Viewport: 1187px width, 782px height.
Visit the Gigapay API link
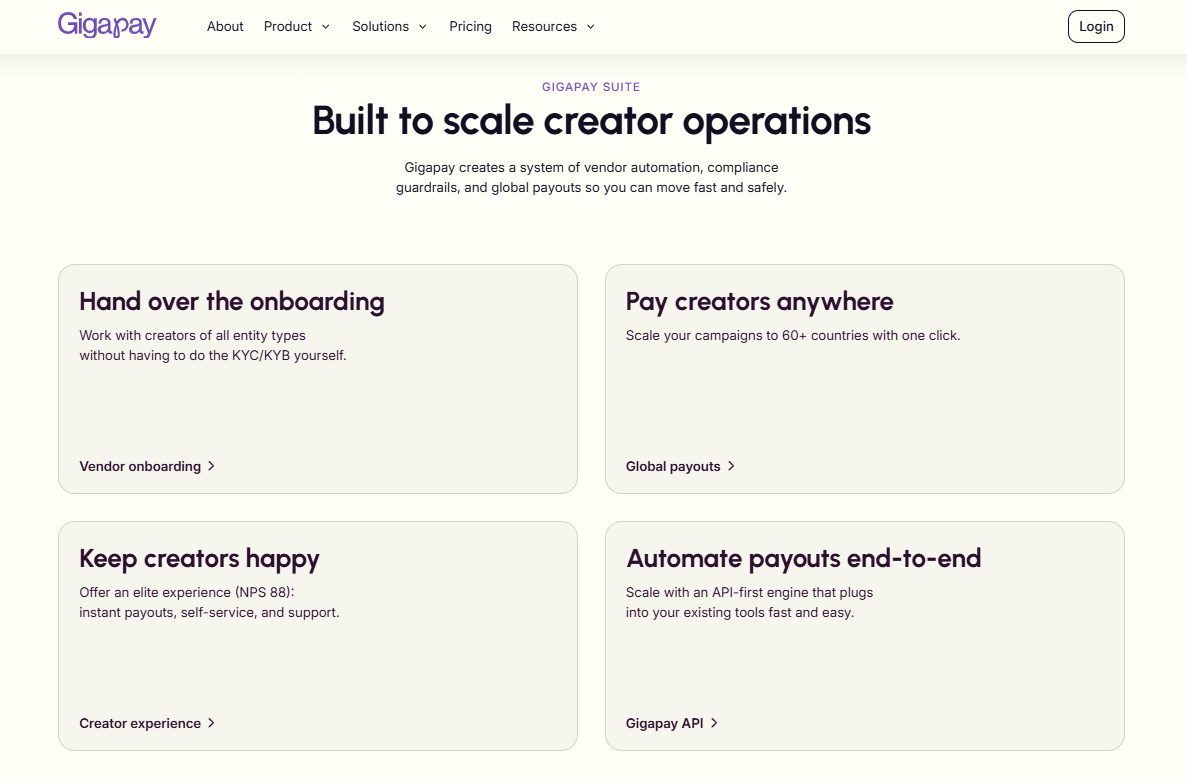[671, 723]
